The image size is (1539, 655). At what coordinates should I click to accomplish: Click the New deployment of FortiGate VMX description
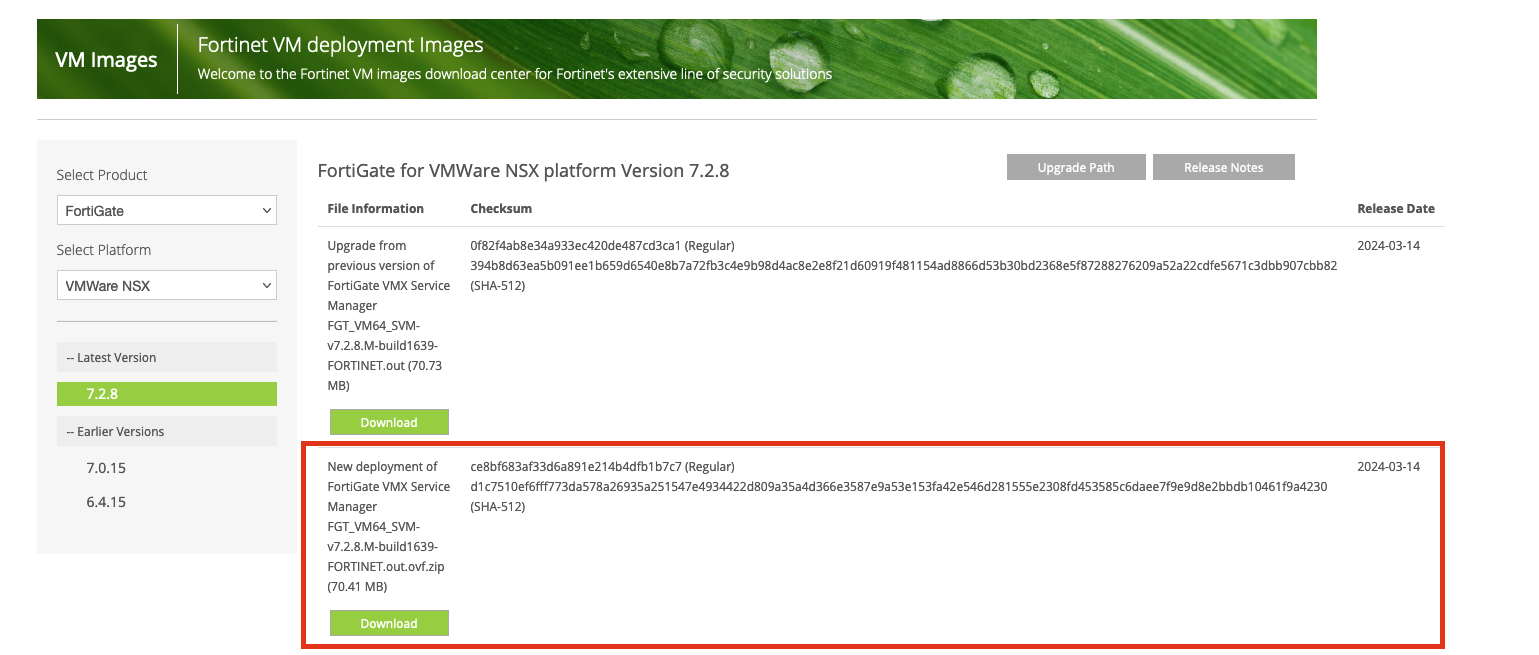coord(389,526)
